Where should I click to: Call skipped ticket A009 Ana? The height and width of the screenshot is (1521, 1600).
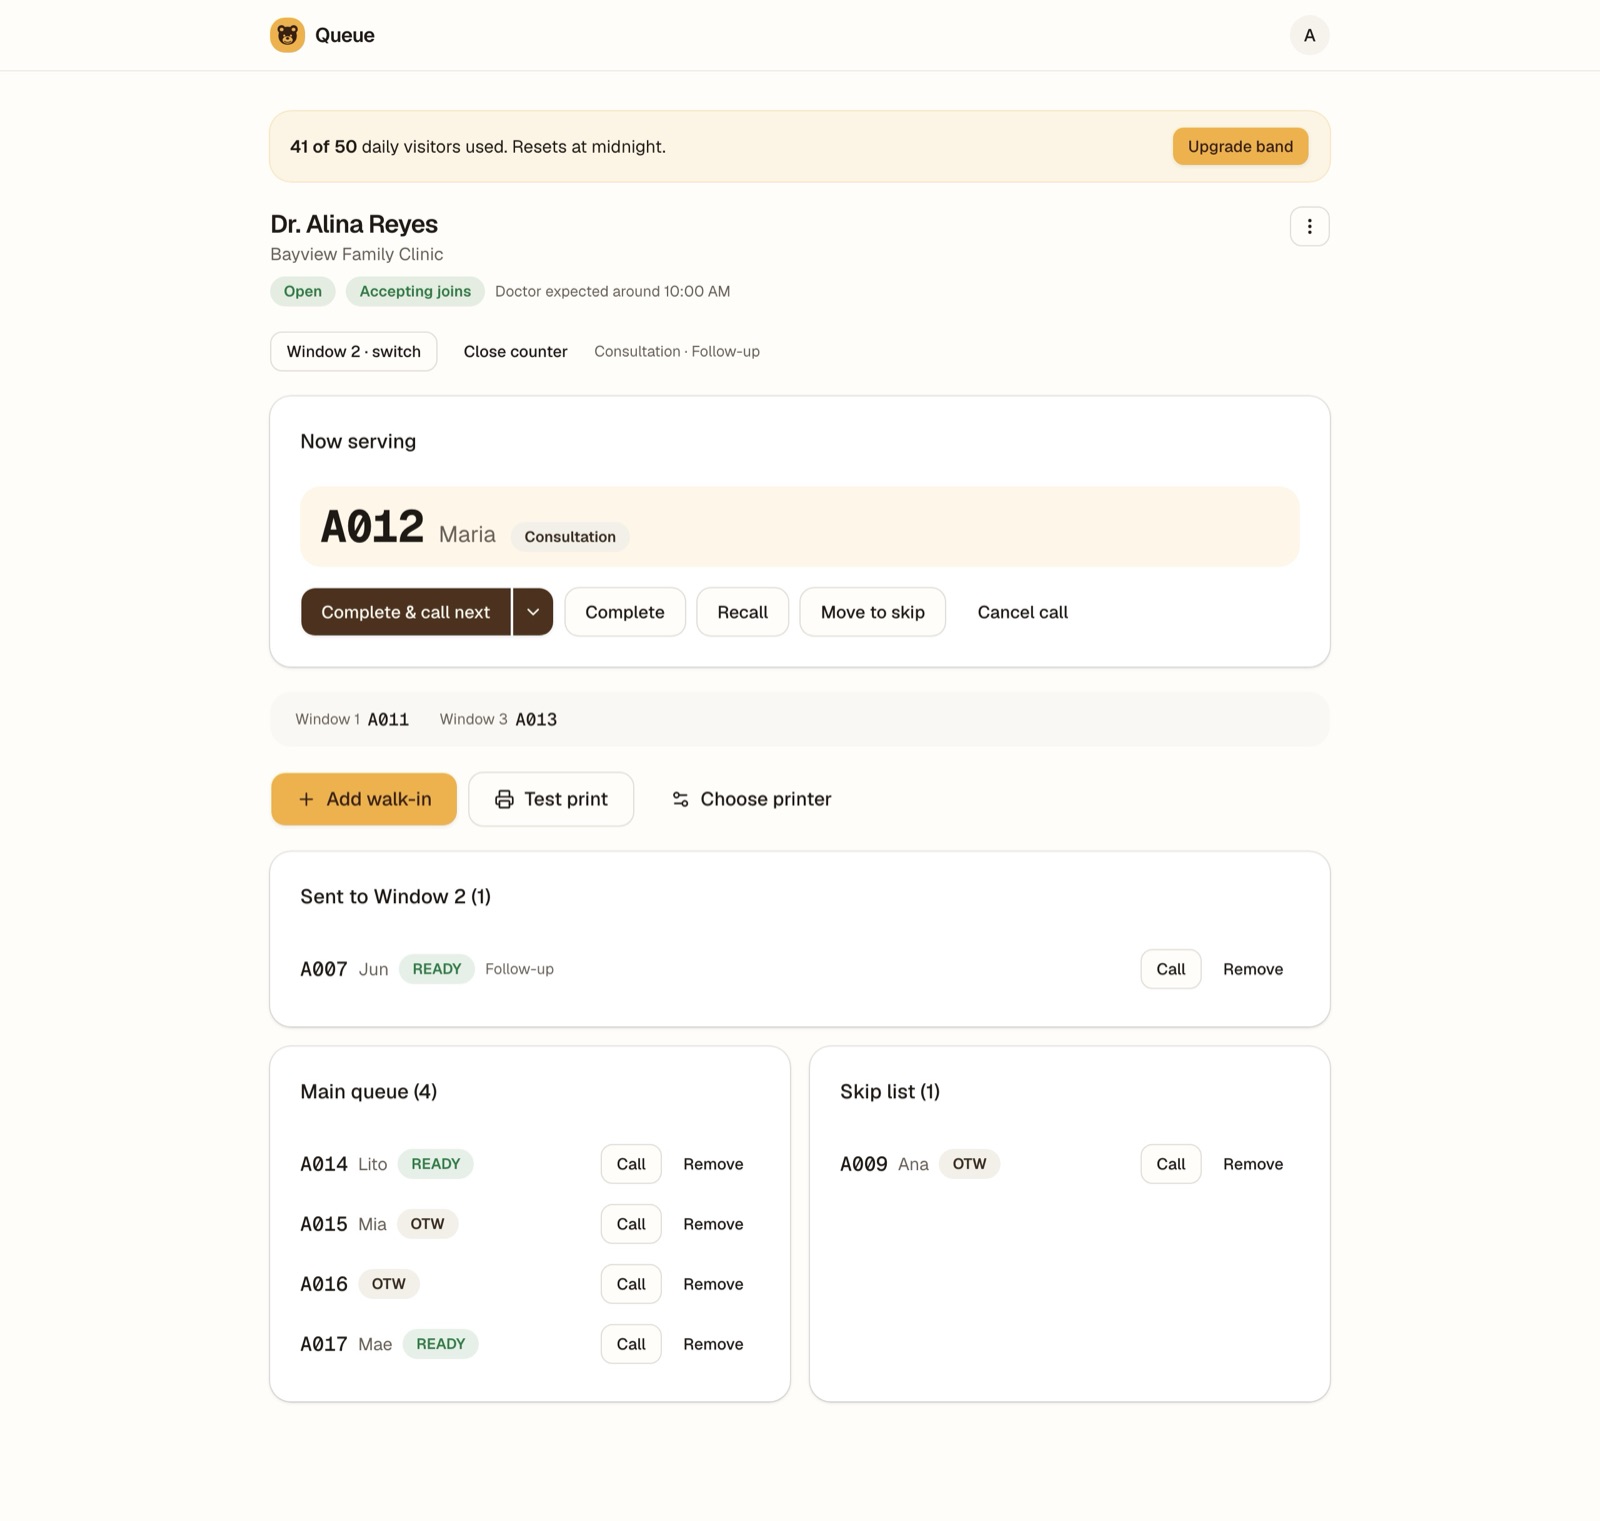(x=1170, y=1164)
